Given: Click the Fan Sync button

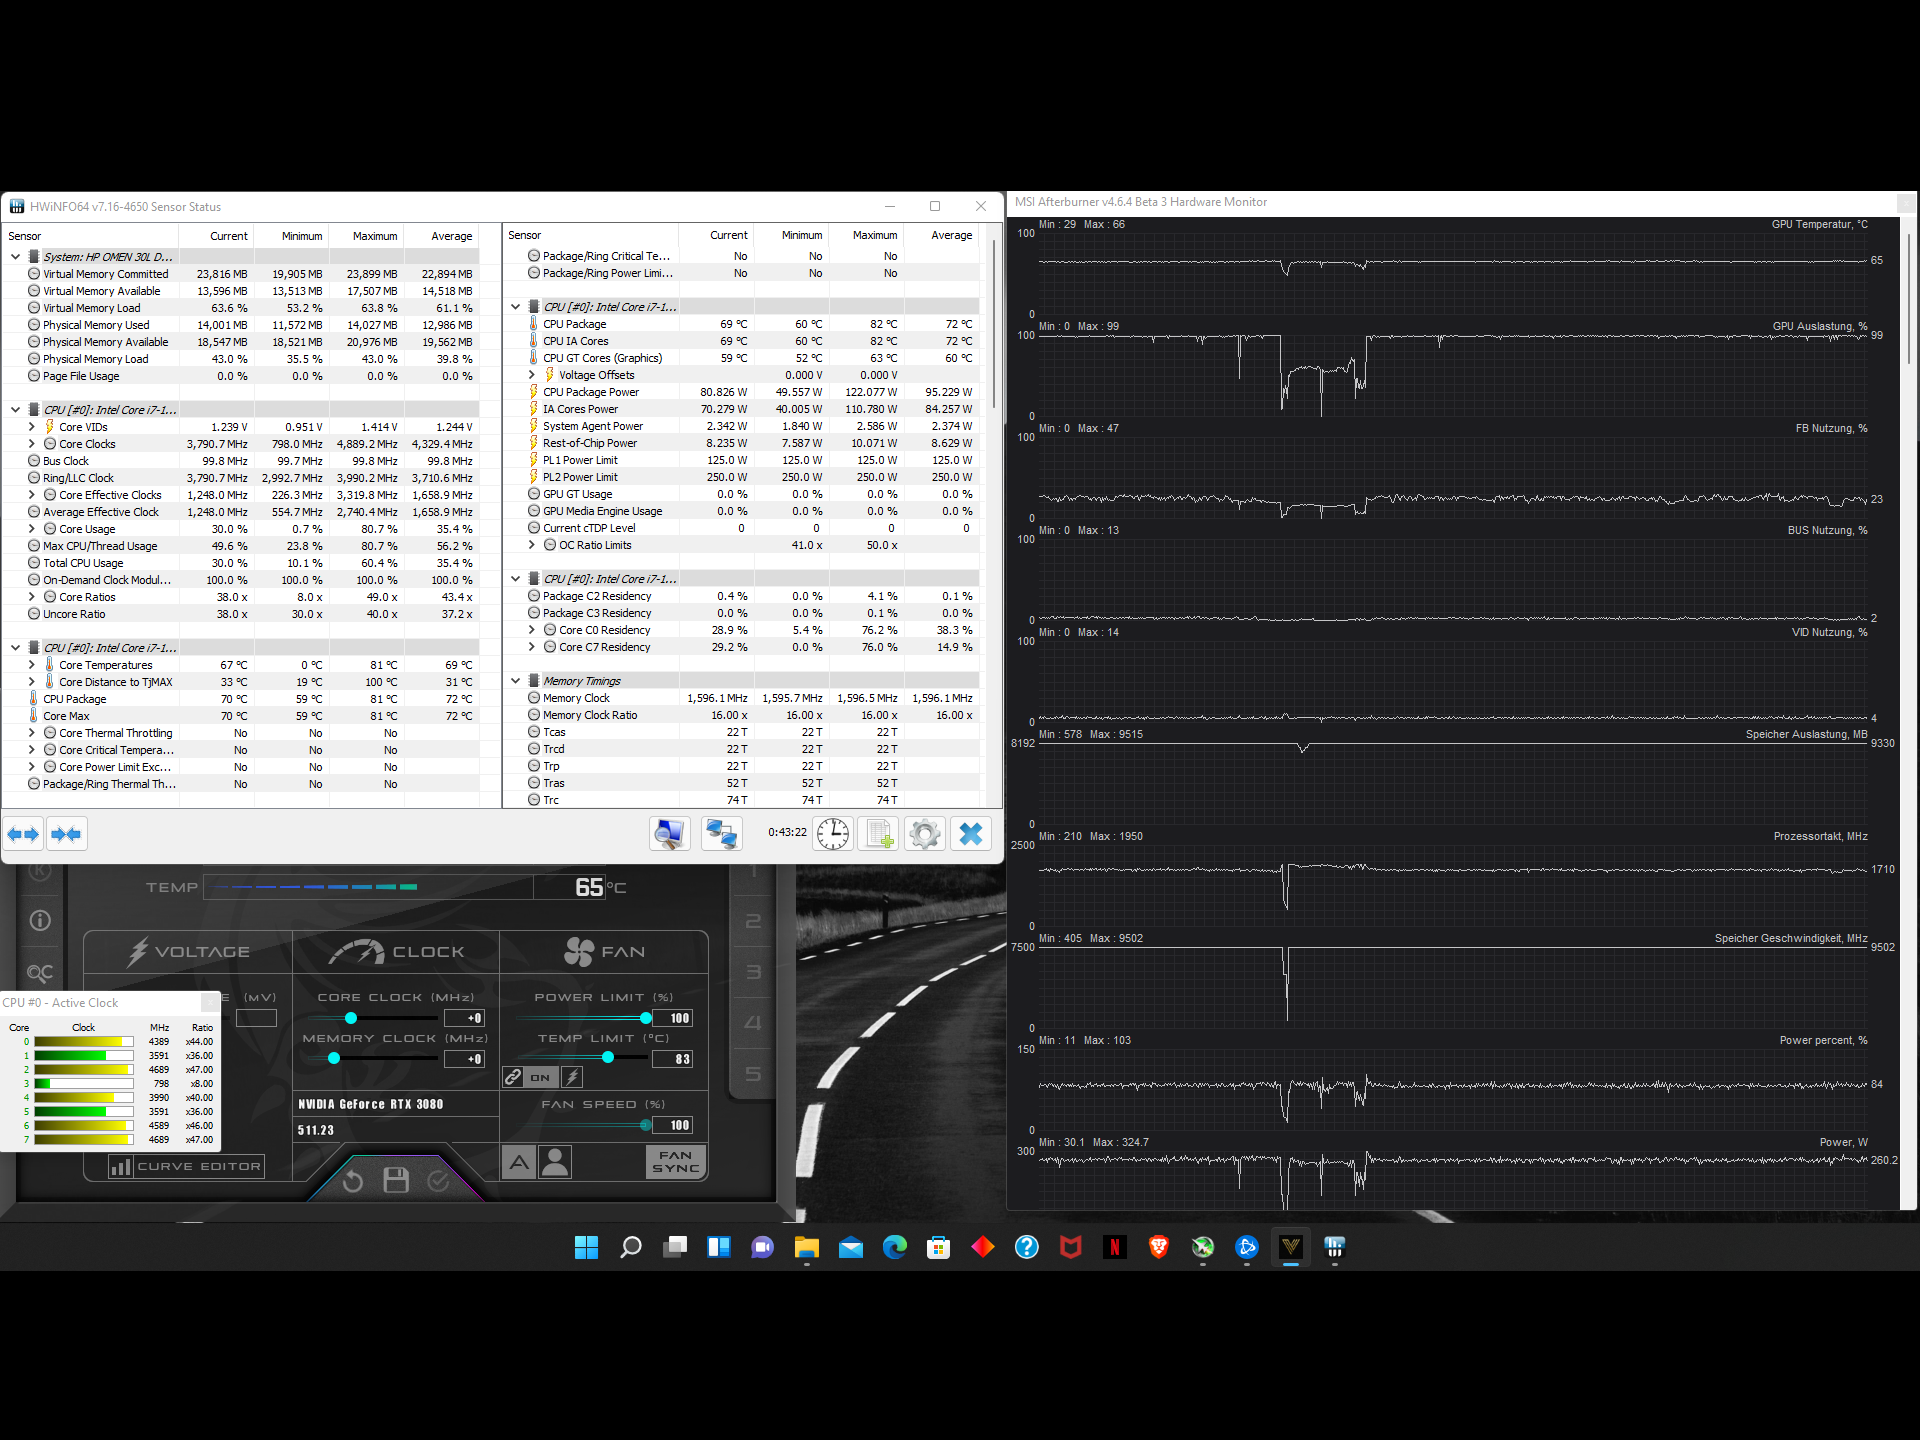Looking at the screenshot, I should tap(676, 1162).
